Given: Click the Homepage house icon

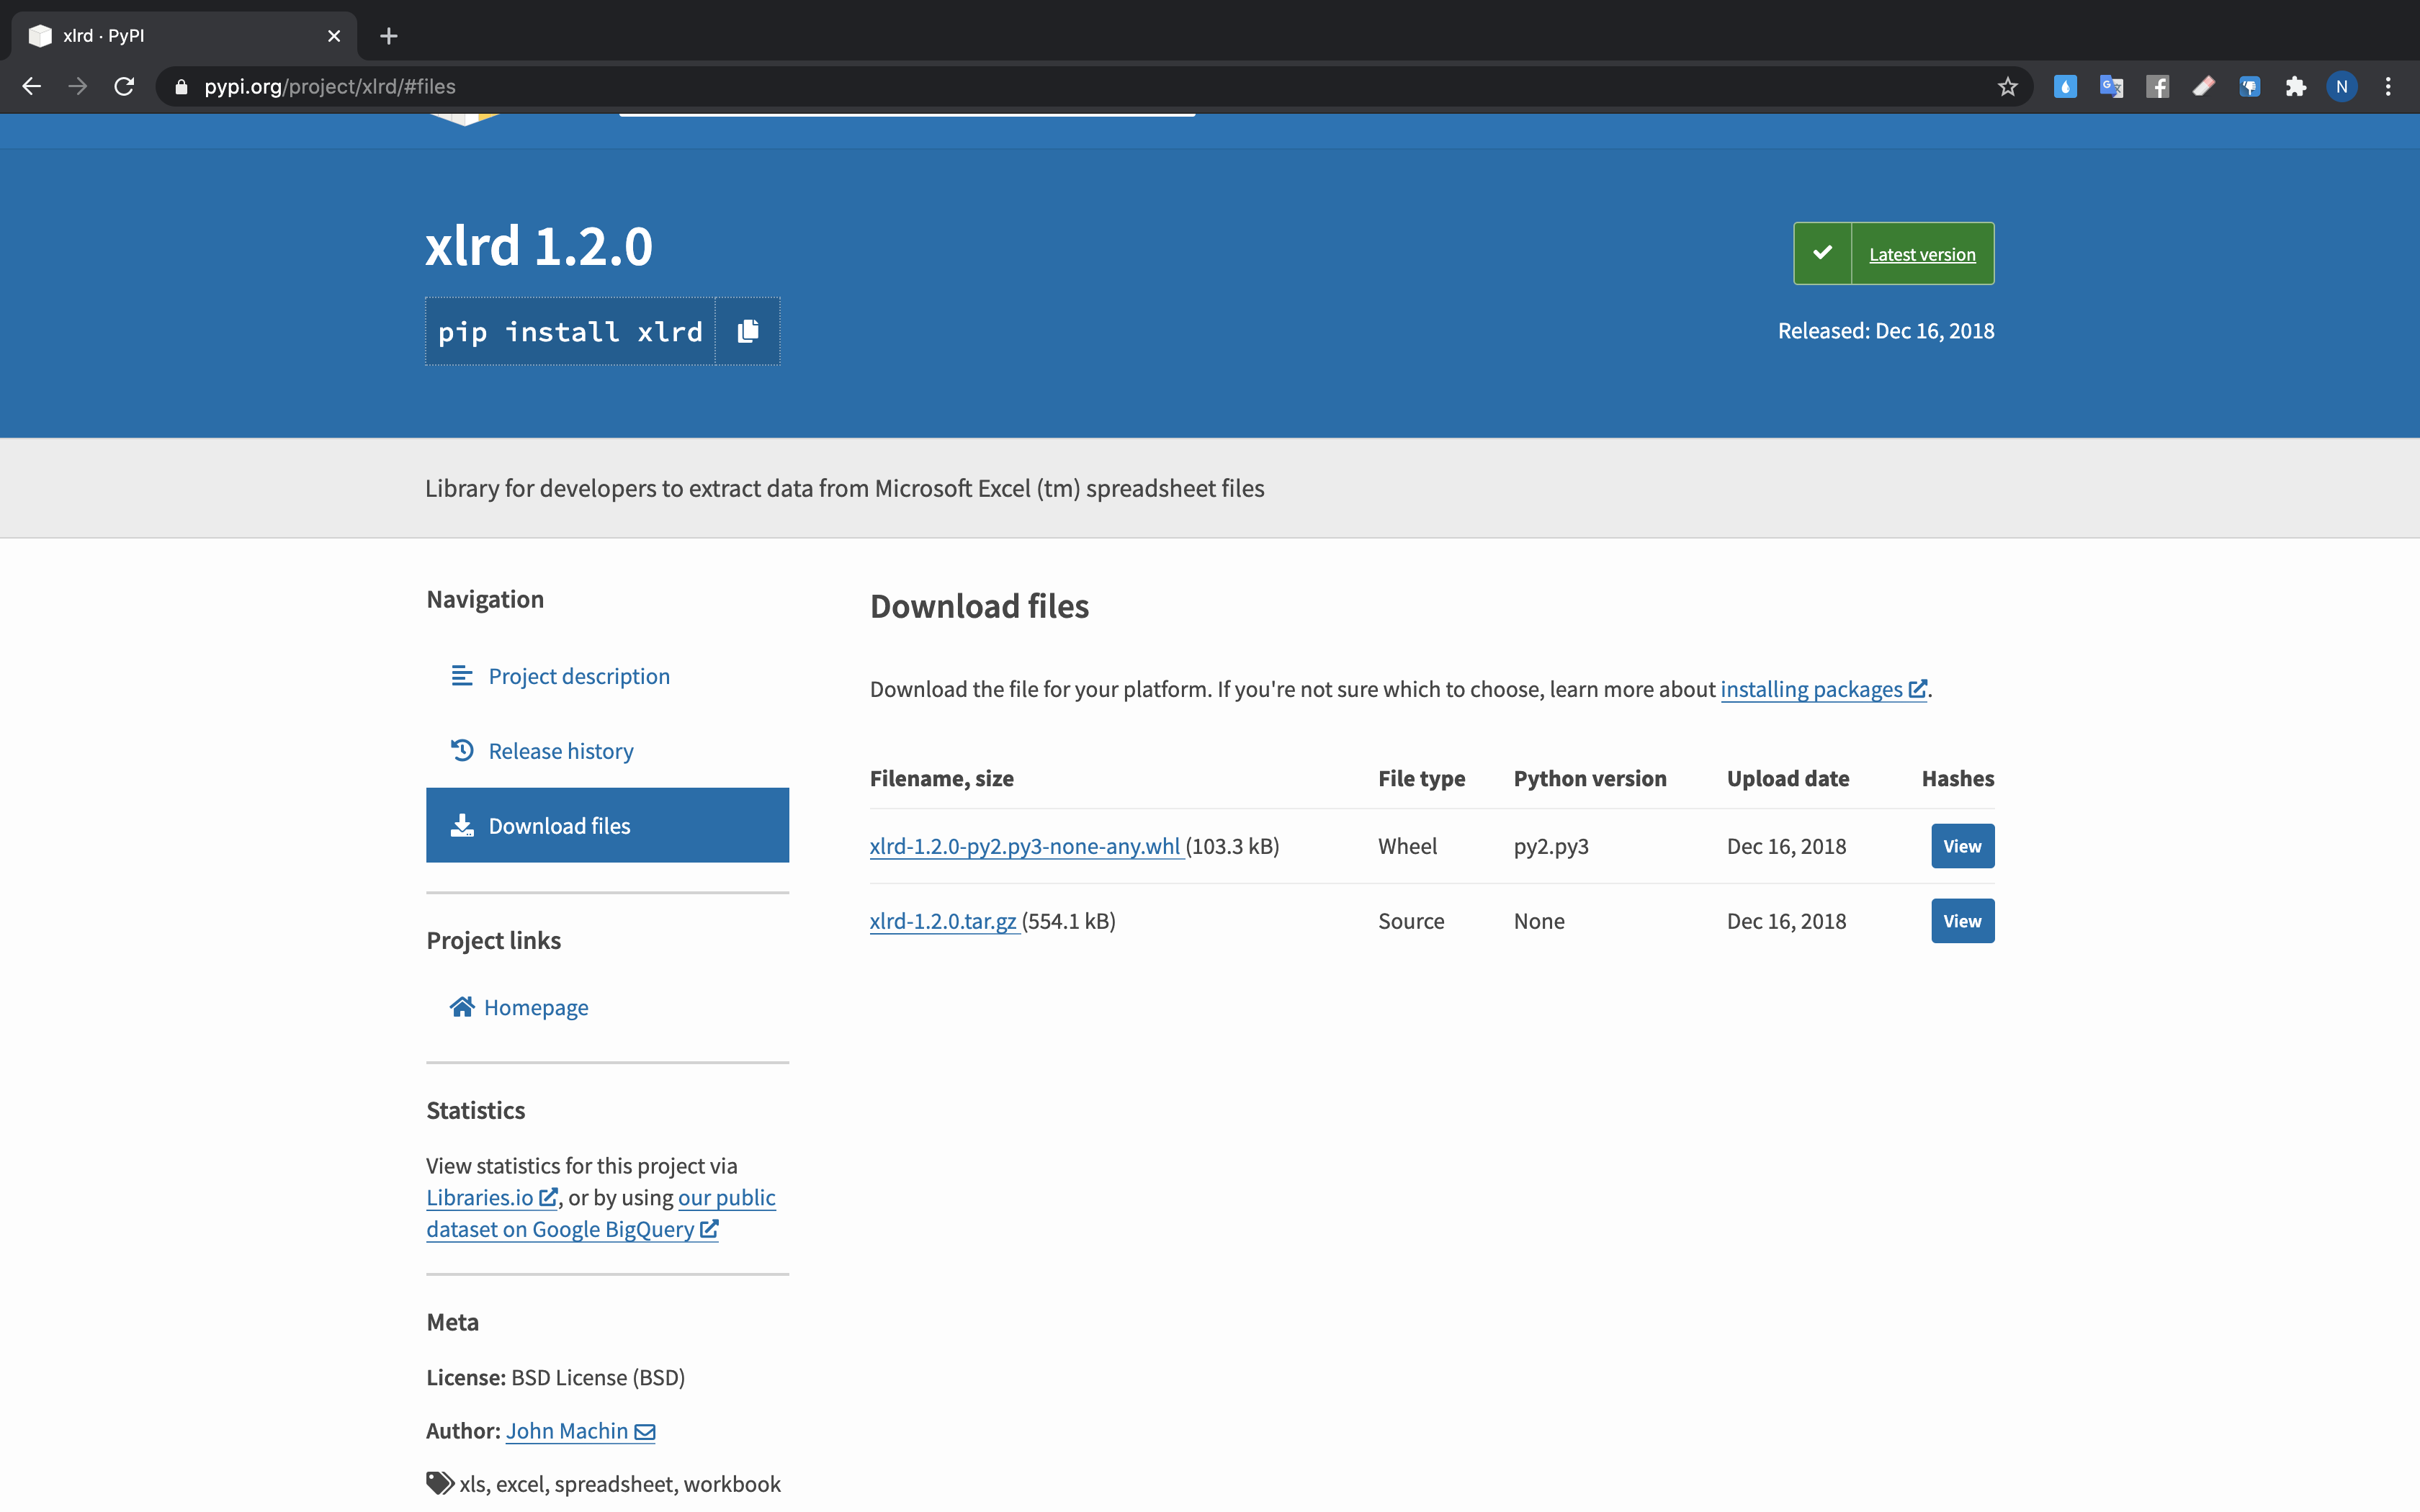Looking at the screenshot, I should (x=461, y=1006).
